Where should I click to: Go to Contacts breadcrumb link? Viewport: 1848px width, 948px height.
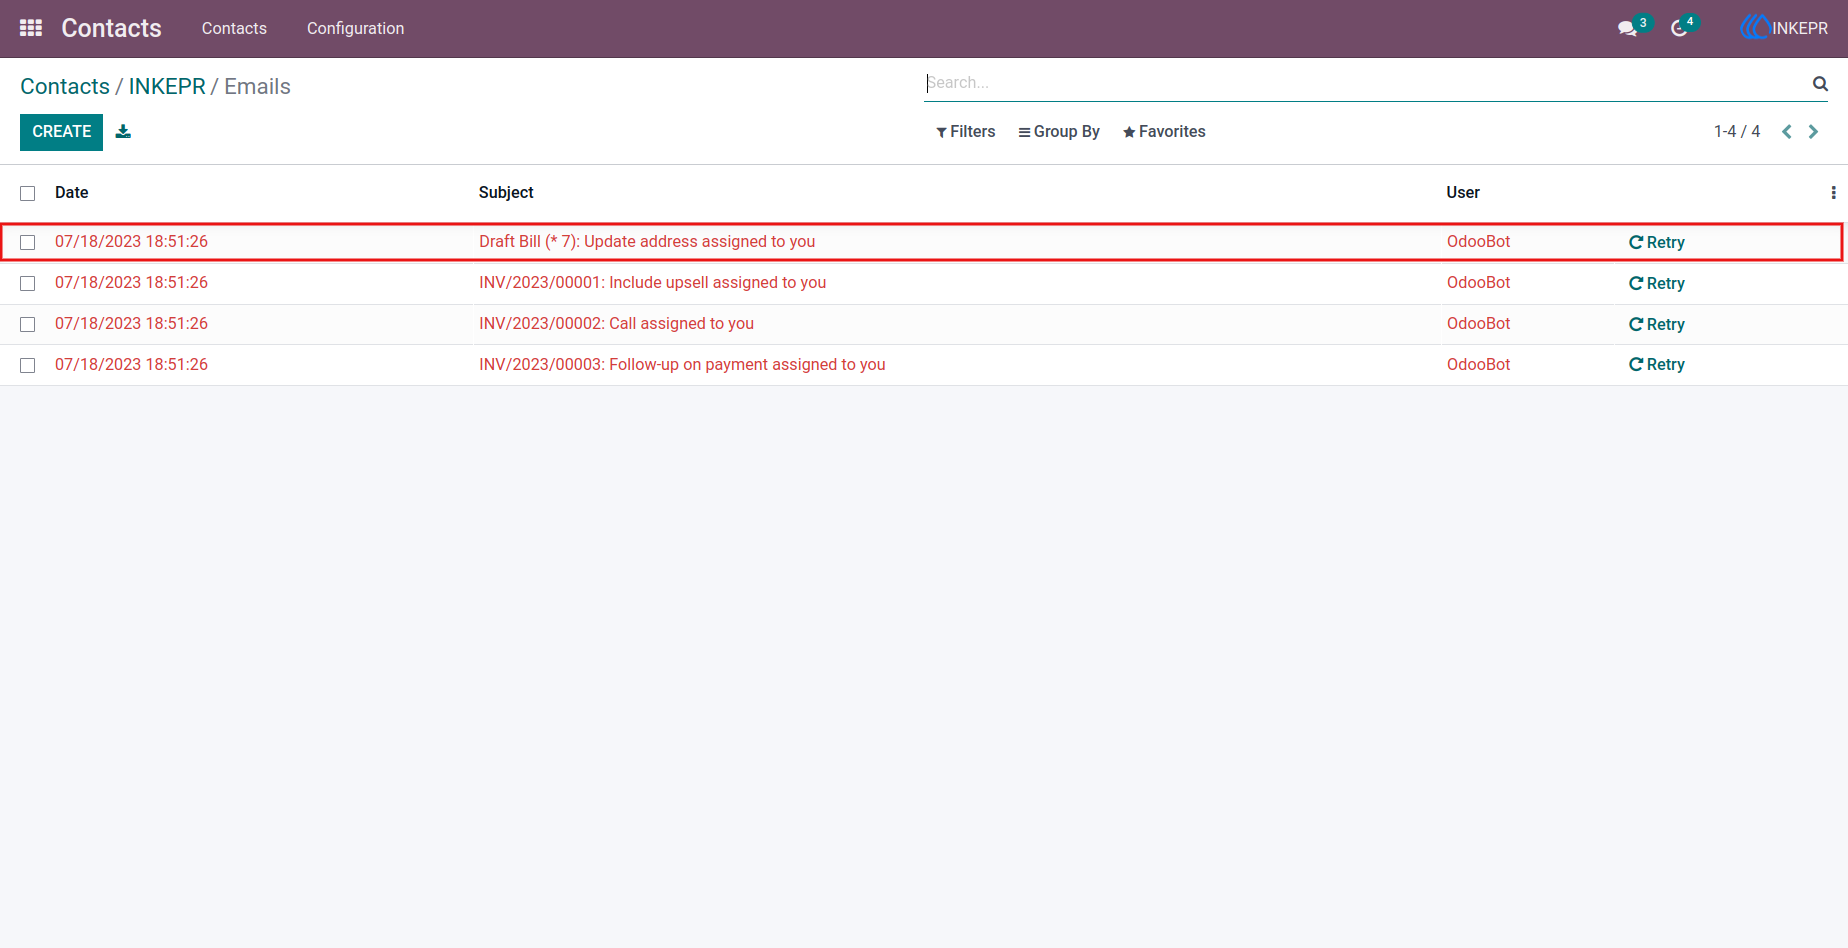[x=65, y=87]
